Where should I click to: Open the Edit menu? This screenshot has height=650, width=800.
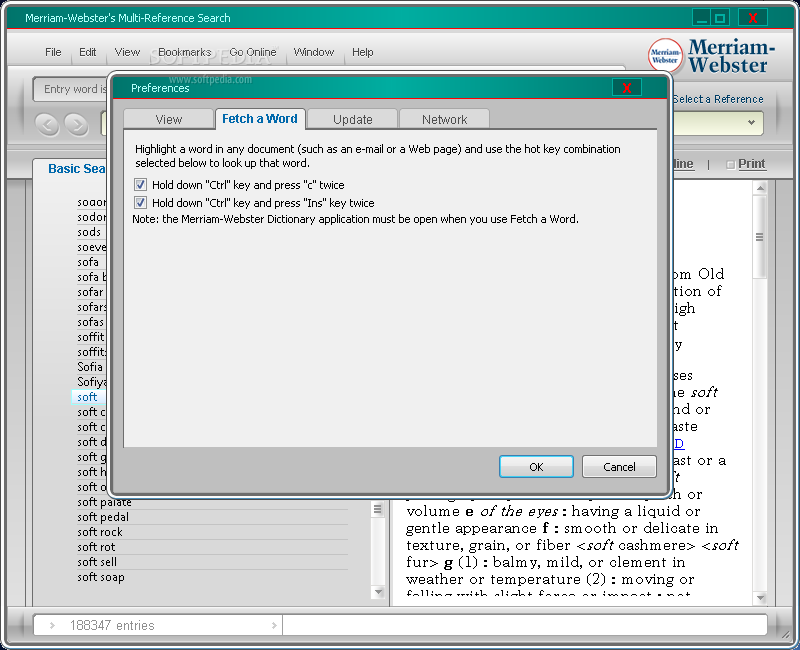tap(87, 52)
